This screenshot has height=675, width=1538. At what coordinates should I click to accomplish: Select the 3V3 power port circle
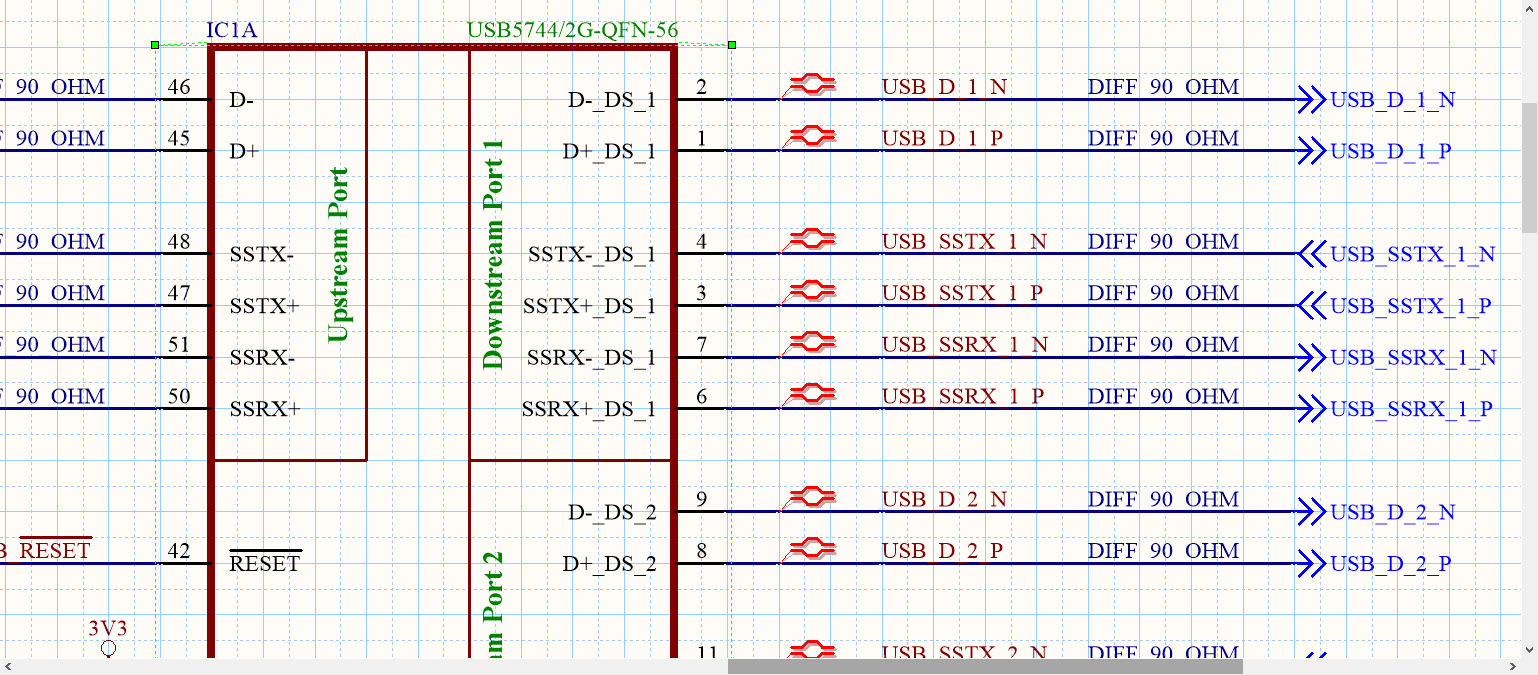pyautogui.click(x=108, y=649)
